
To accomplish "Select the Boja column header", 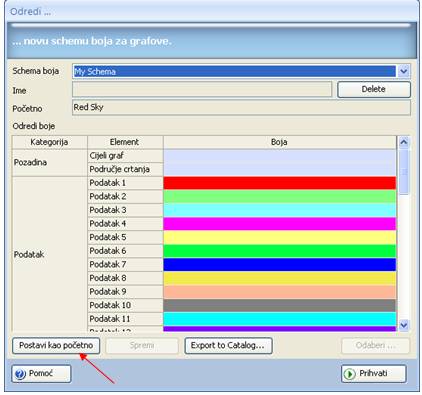I will (280, 142).
